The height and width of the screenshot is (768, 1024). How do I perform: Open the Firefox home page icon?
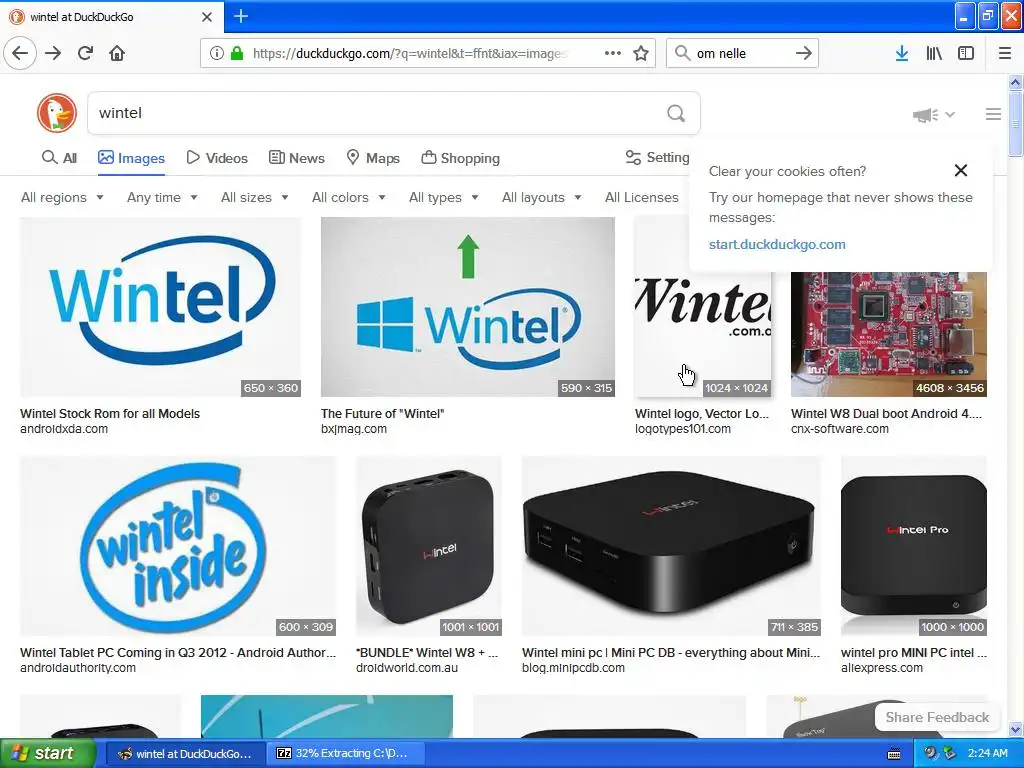(117, 54)
